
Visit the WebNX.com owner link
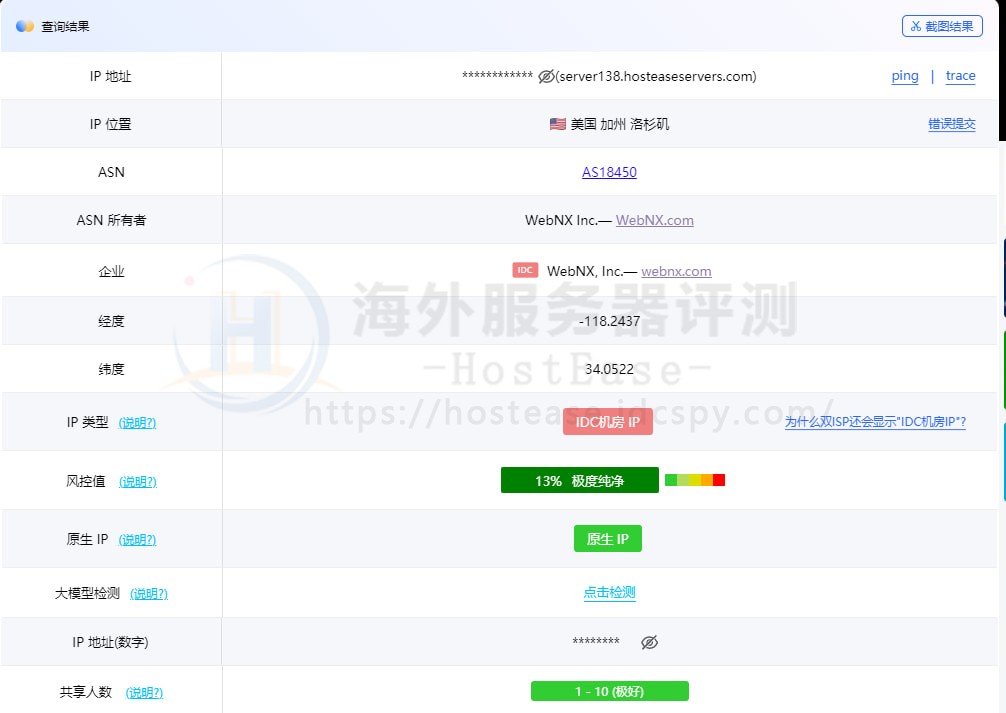(x=654, y=220)
